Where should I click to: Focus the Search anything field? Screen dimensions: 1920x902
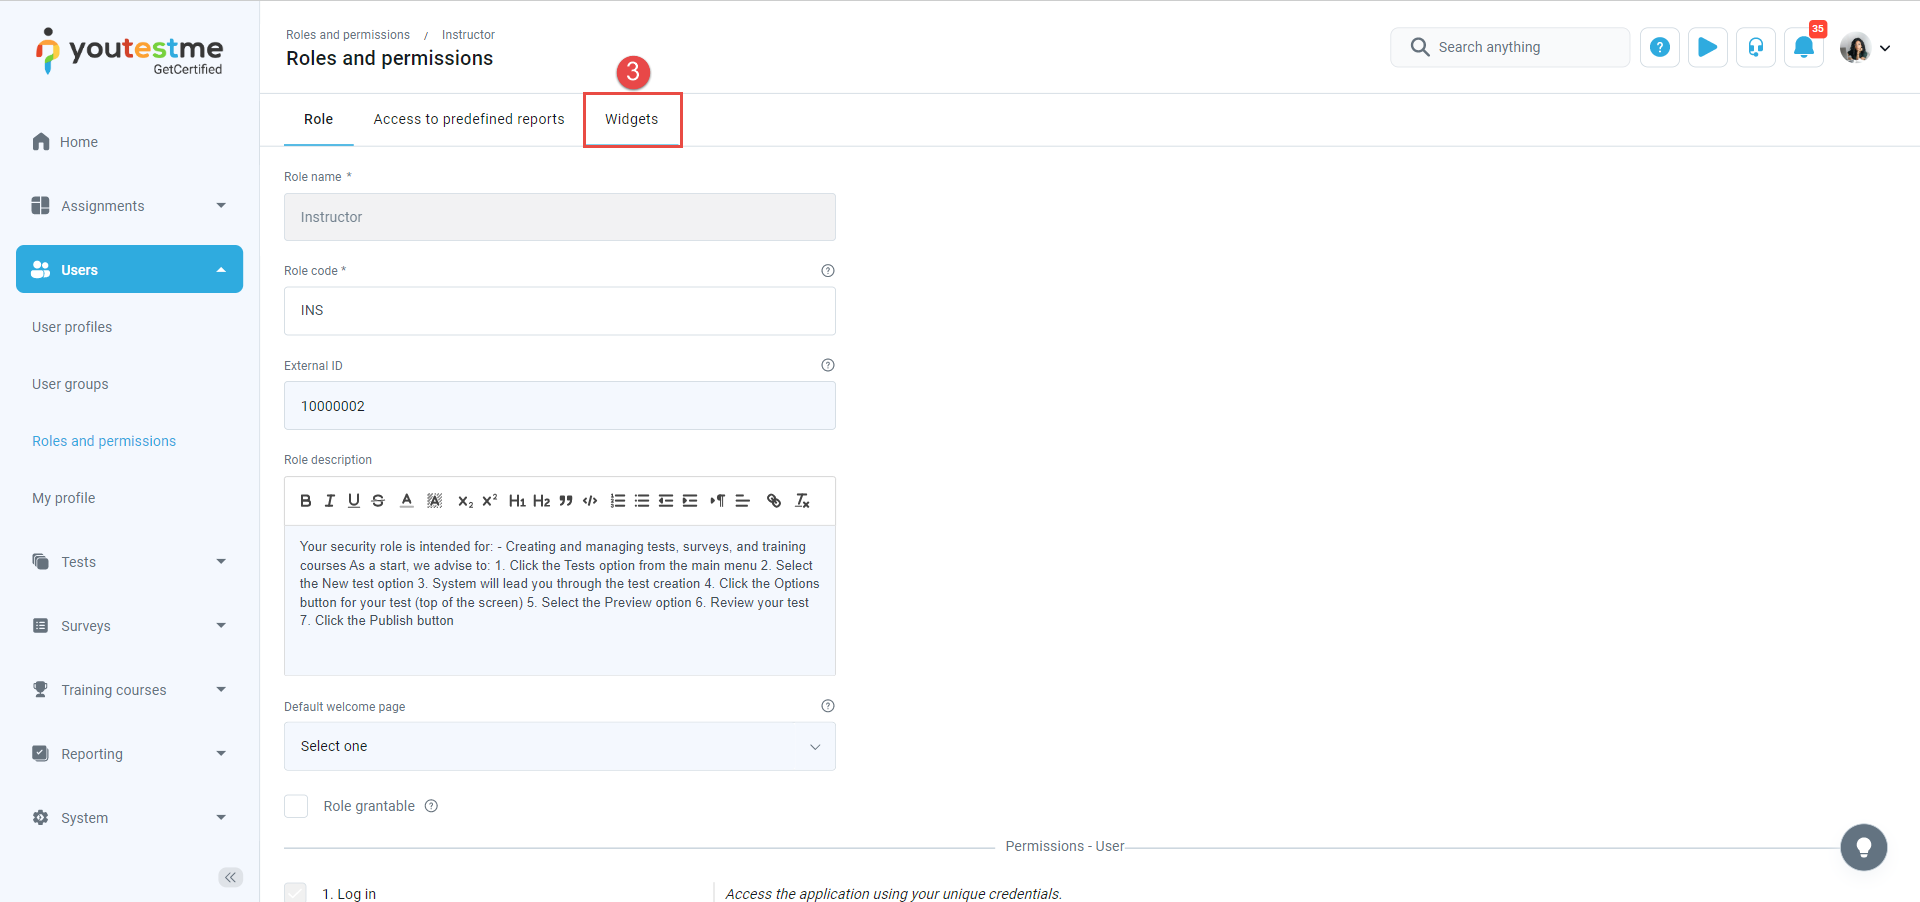(x=1510, y=47)
